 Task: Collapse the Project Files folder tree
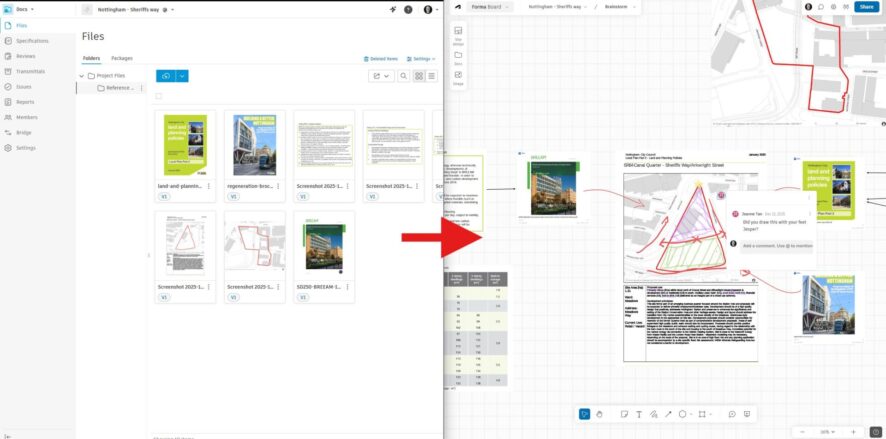82,76
